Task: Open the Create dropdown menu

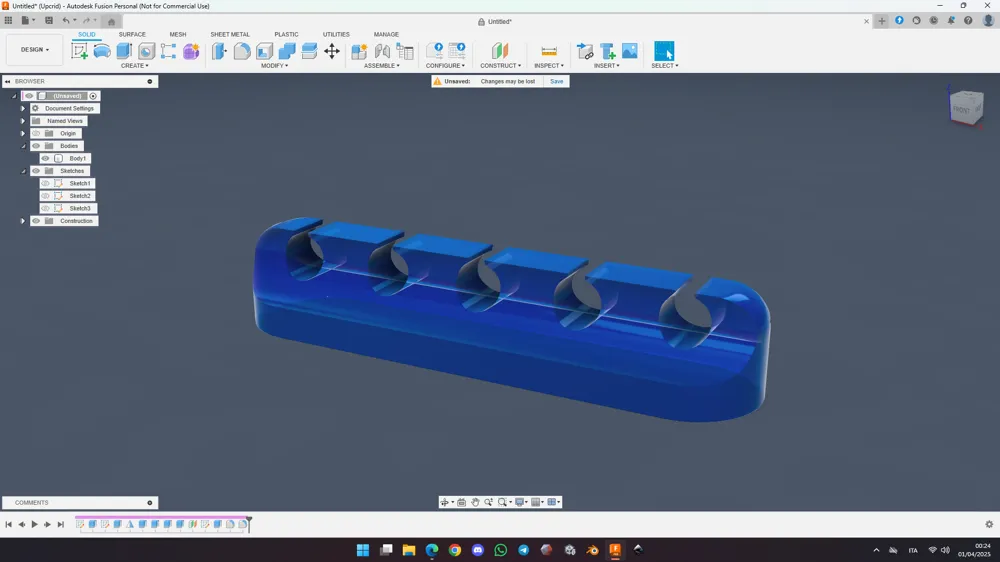Action: click(x=135, y=66)
